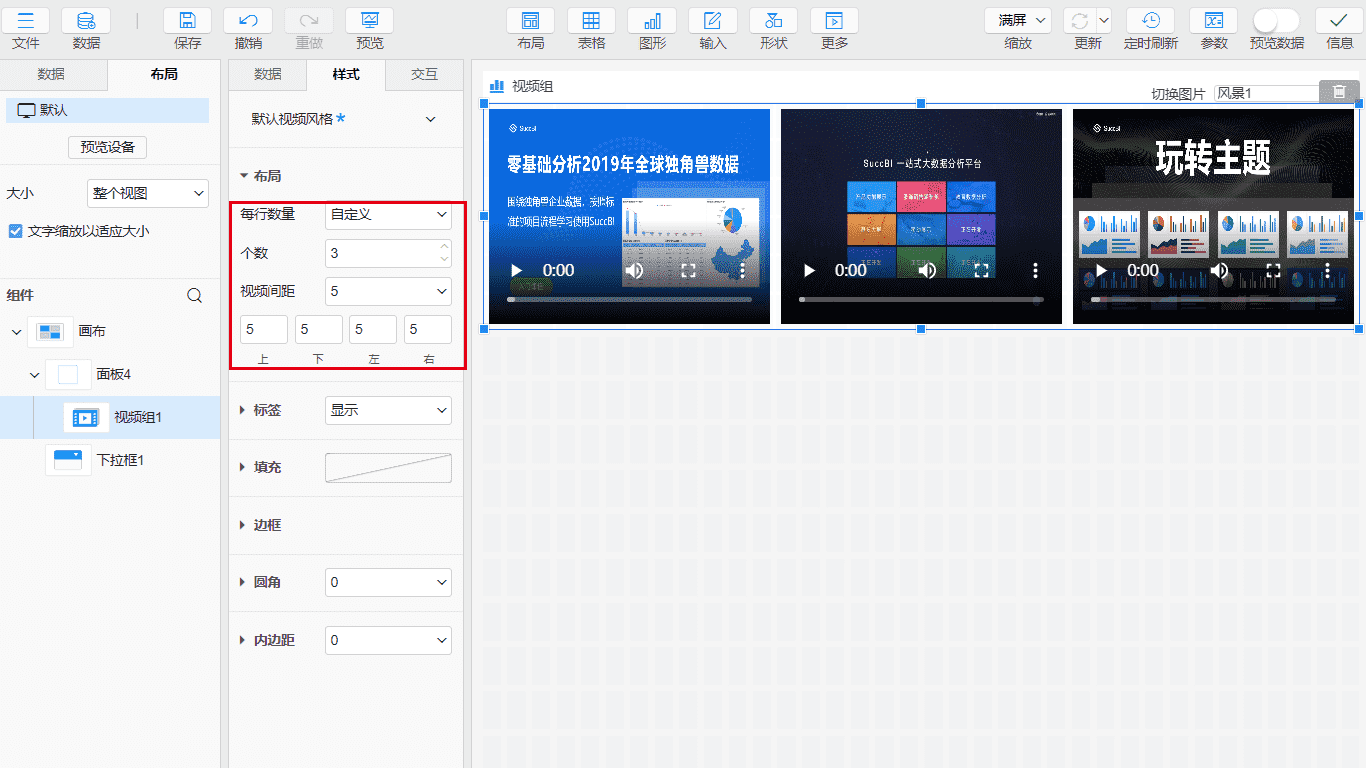Open the Chart (图形) component menu
This screenshot has height=768, width=1366.
pyautogui.click(x=652, y=21)
